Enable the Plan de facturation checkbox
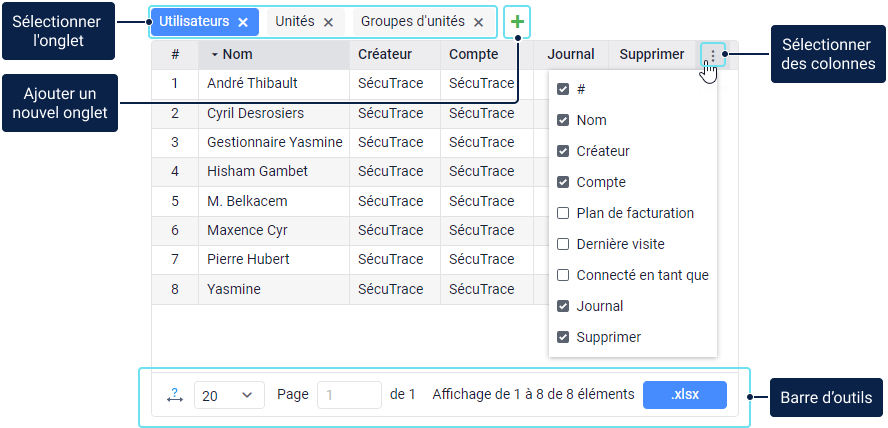This screenshot has width=888, height=428. pyautogui.click(x=563, y=213)
